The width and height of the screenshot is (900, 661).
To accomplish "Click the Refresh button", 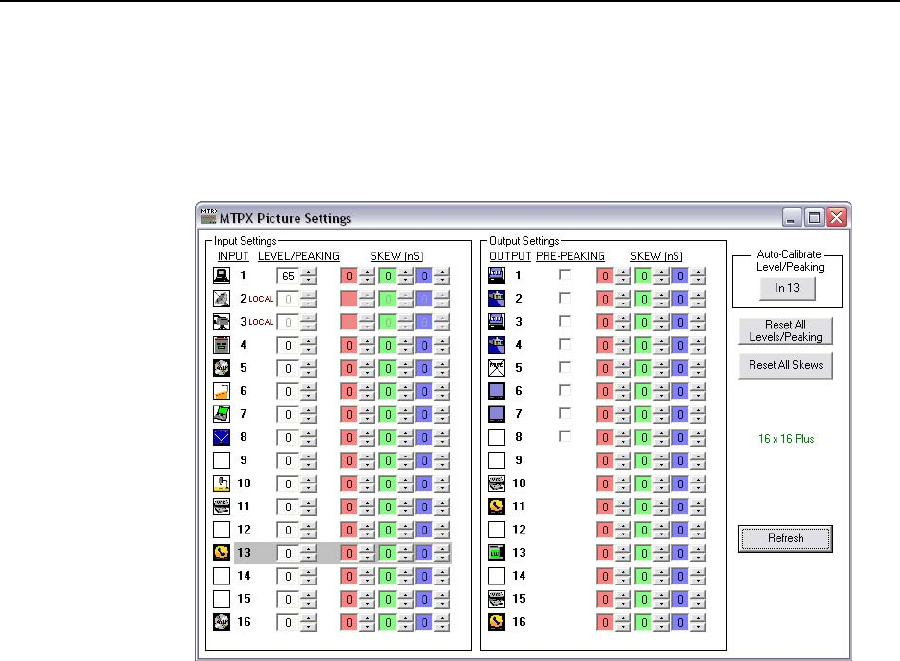I will (x=785, y=538).
